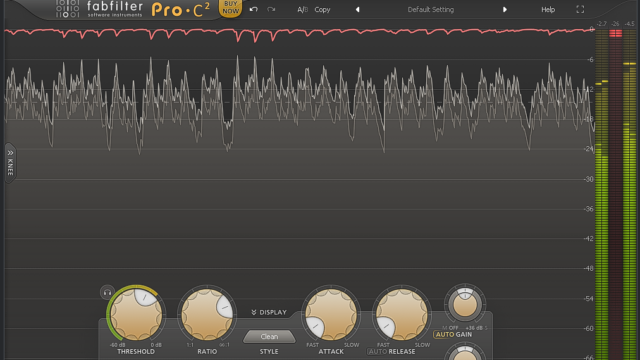The image size is (640, 360).
Task: Toggle A/B comparison switch
Action: tap(302, 9)
